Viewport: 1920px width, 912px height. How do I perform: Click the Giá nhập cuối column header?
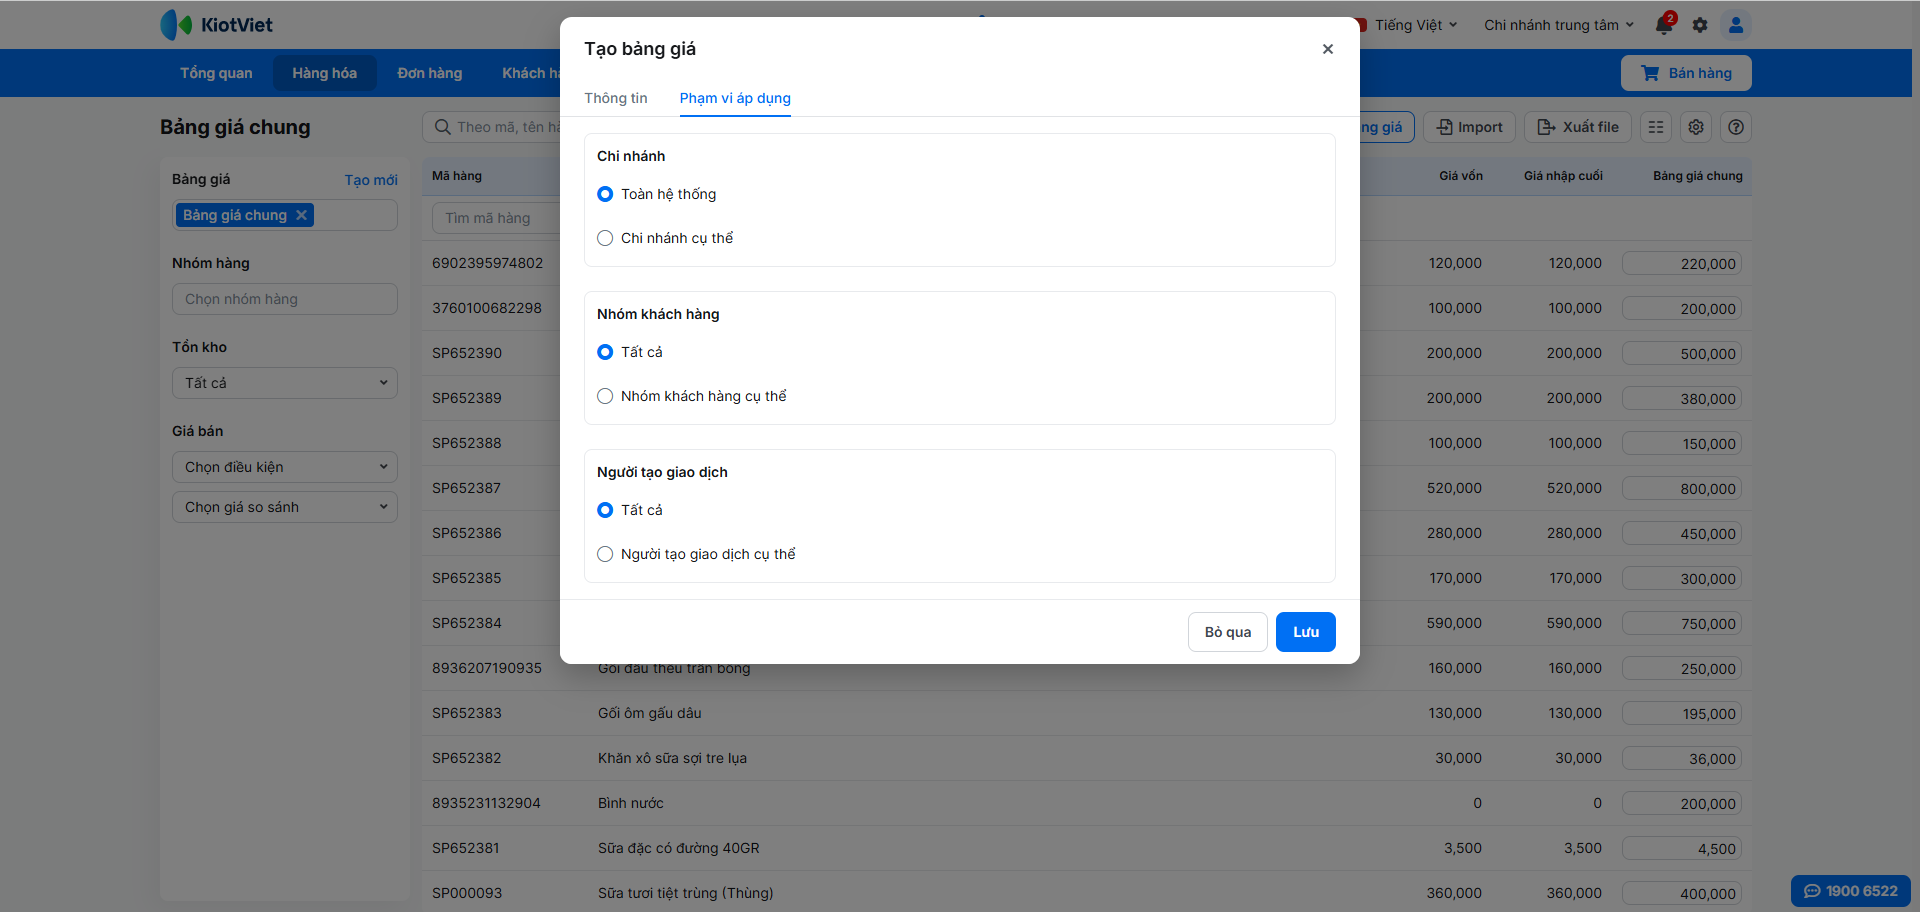point(1563,176)
